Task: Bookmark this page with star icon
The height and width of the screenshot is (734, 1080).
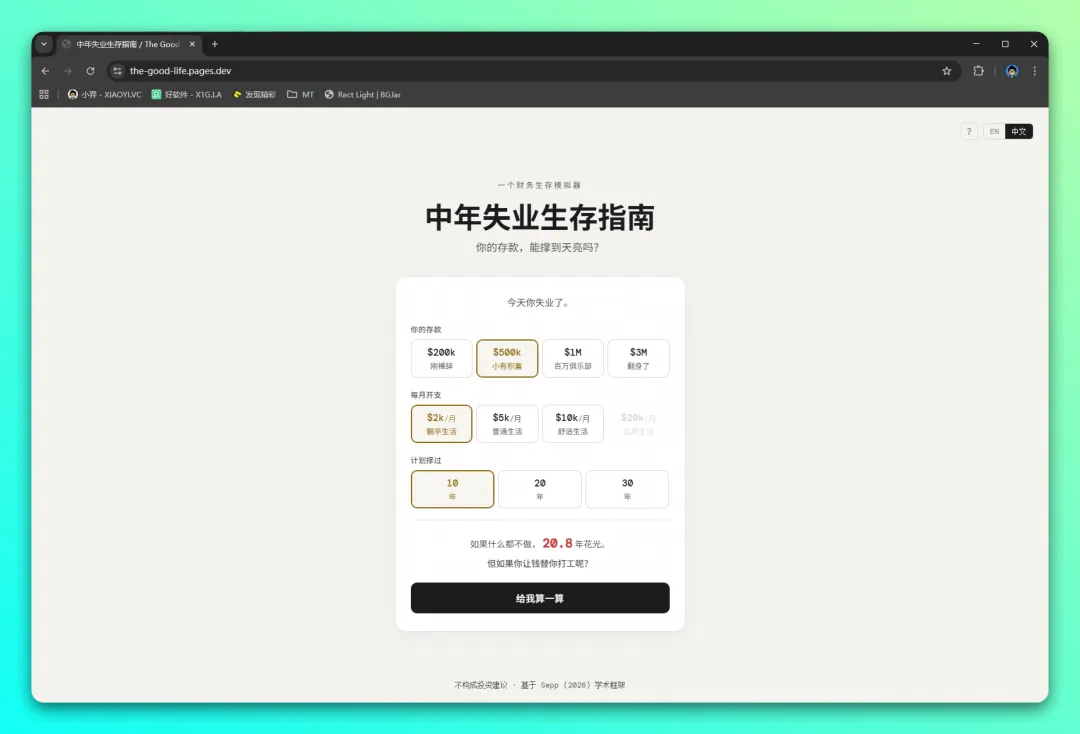Action: (946, 71)
